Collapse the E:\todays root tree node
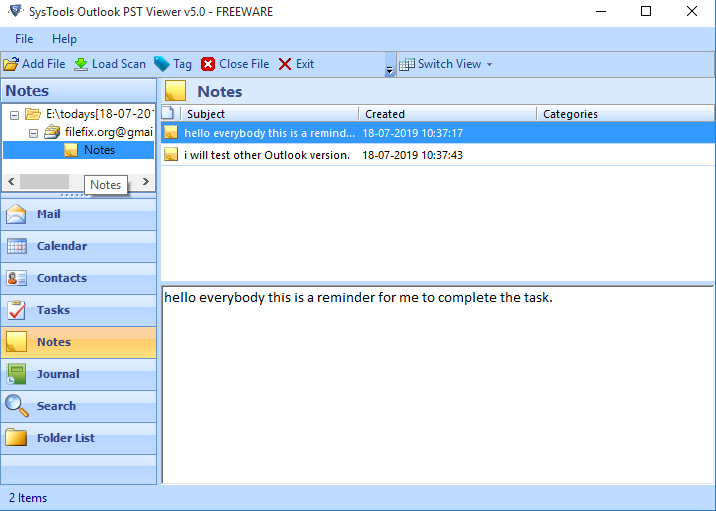Screen dimensions: 716x511 14,115
